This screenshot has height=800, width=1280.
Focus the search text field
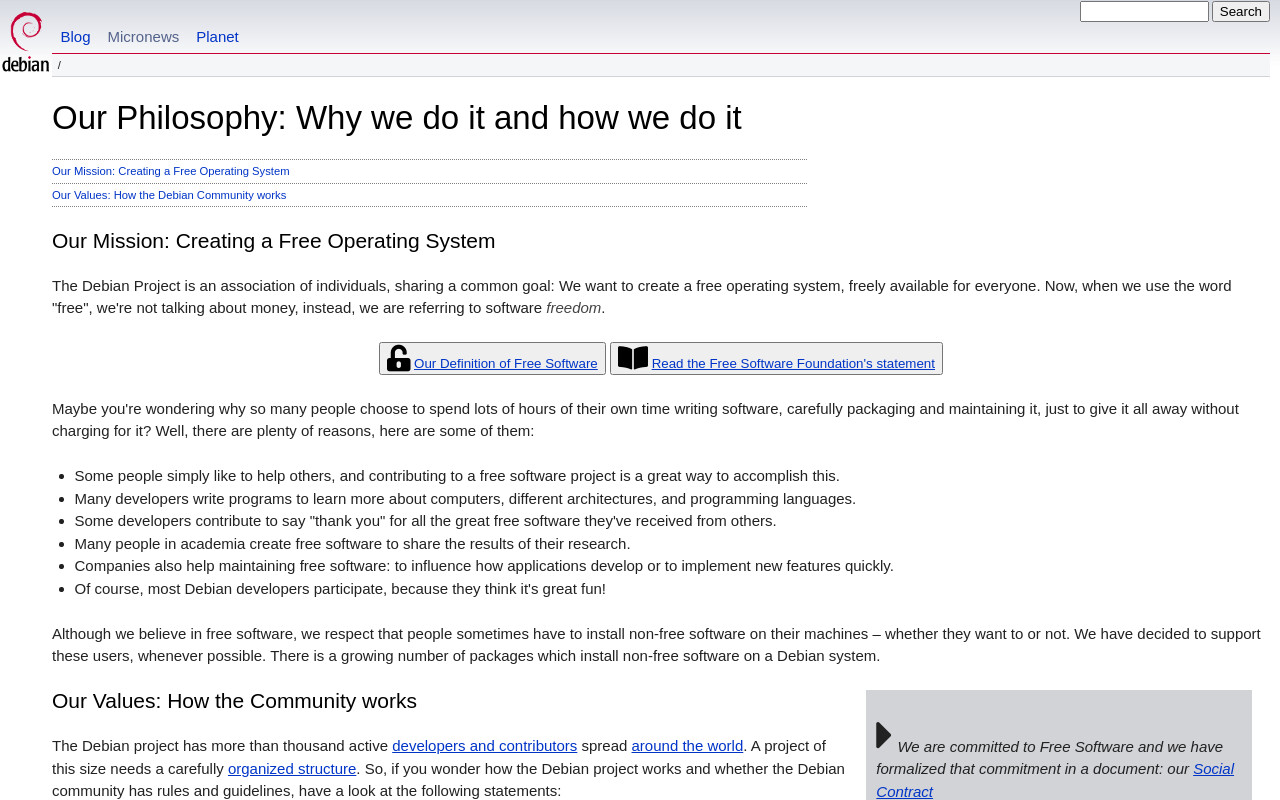coord(1144,12)
